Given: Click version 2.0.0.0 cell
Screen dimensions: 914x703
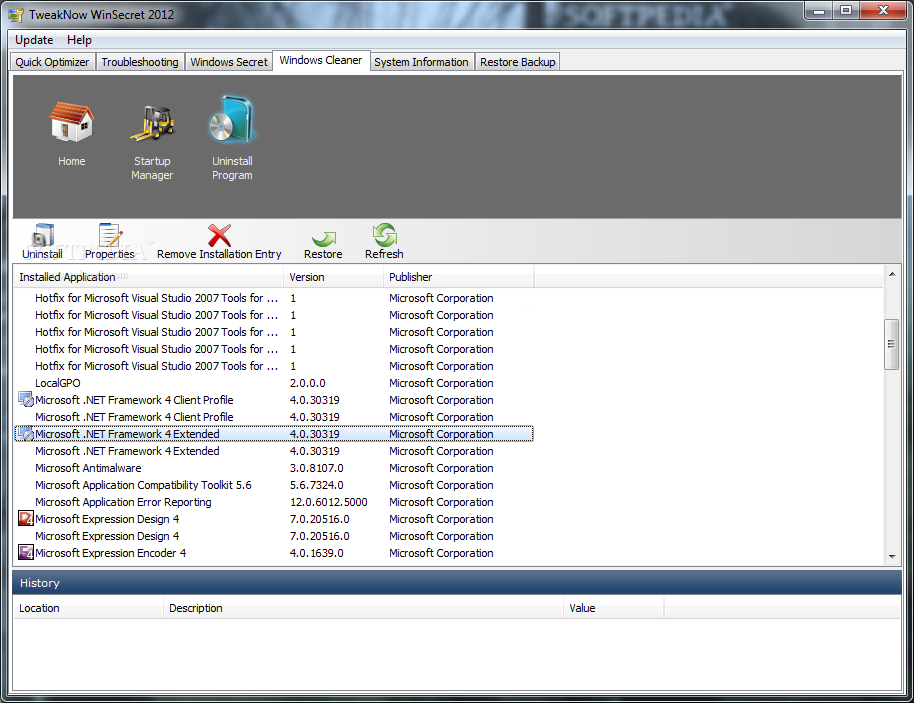Looking at the screenshot, I should pos(308,383).
